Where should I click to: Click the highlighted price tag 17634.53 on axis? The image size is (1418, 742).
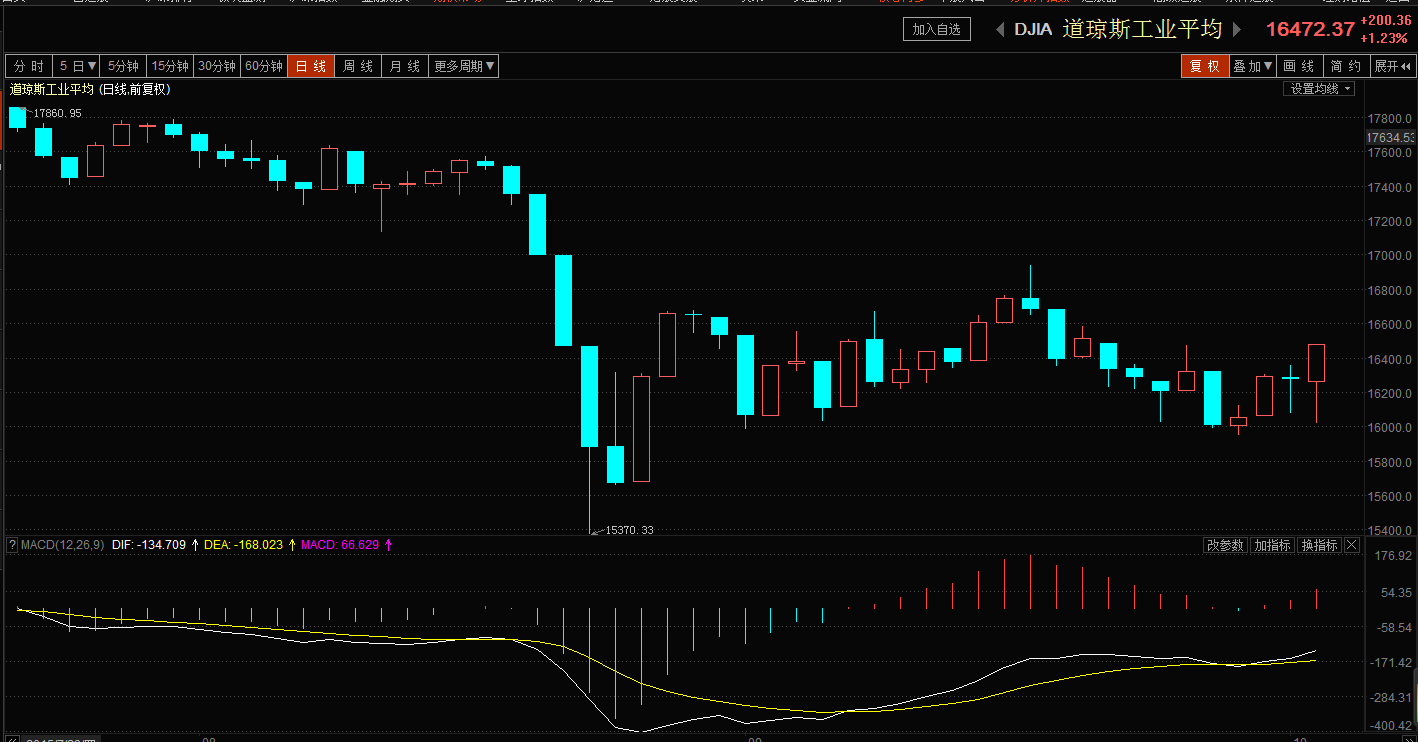point(1391,137)
